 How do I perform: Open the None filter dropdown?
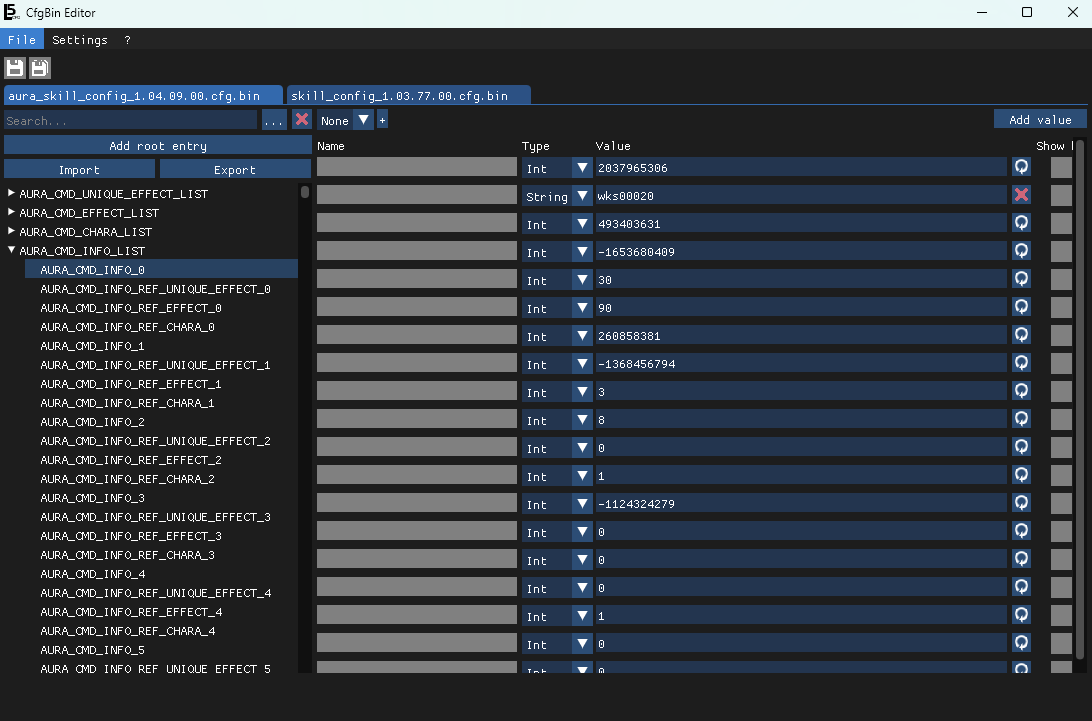(364, 120)
